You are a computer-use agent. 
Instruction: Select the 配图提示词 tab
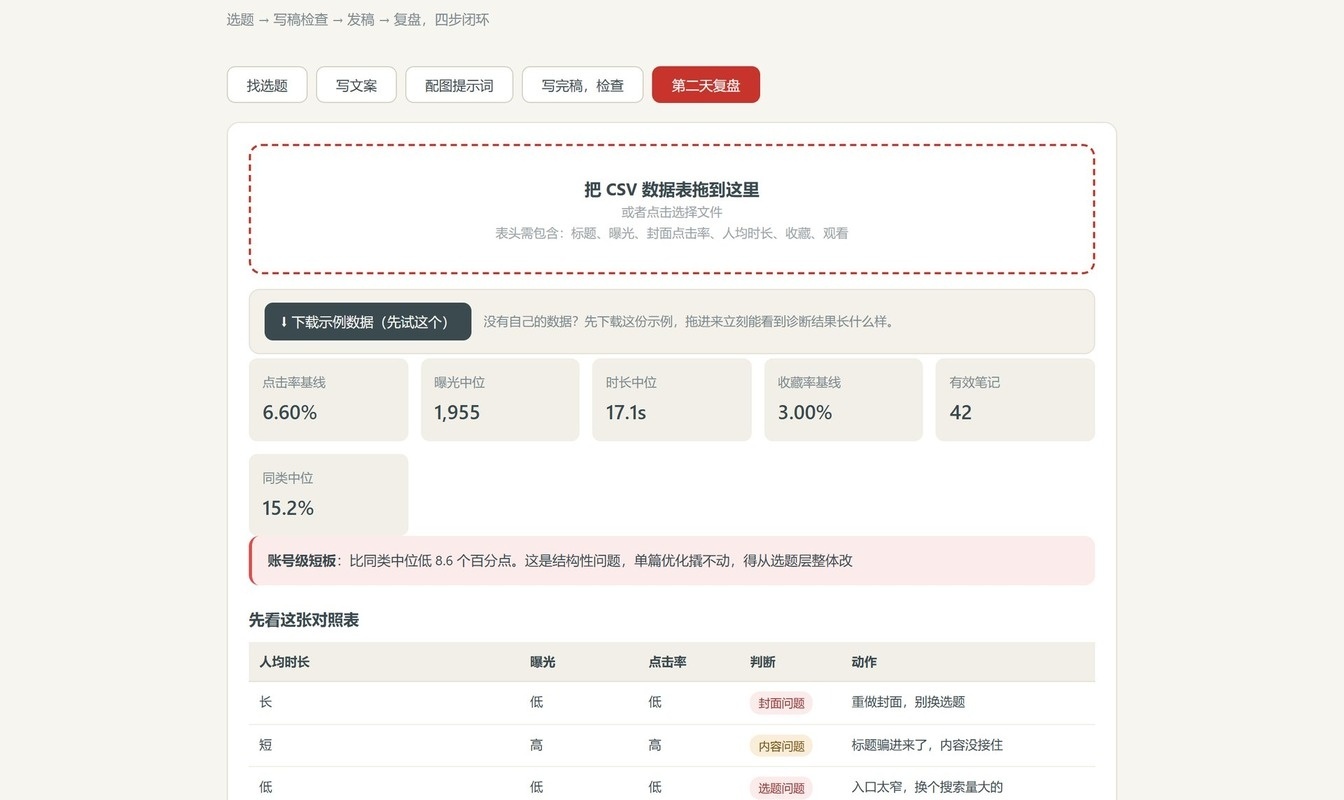(459, 85)
